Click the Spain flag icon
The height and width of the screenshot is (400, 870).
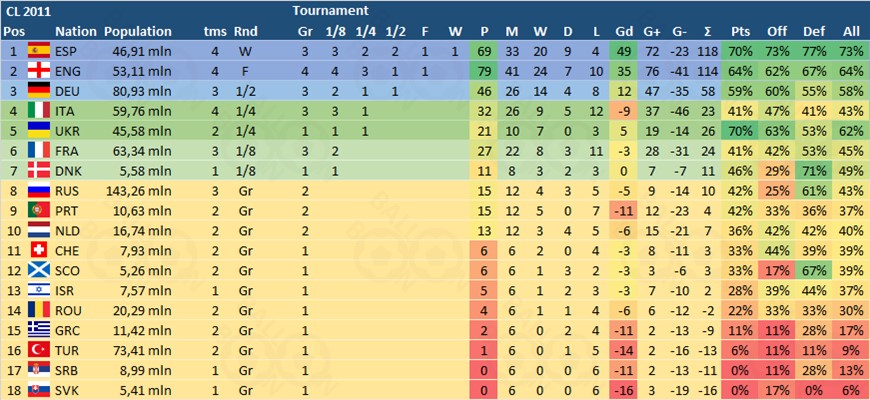tap(38, 52)
